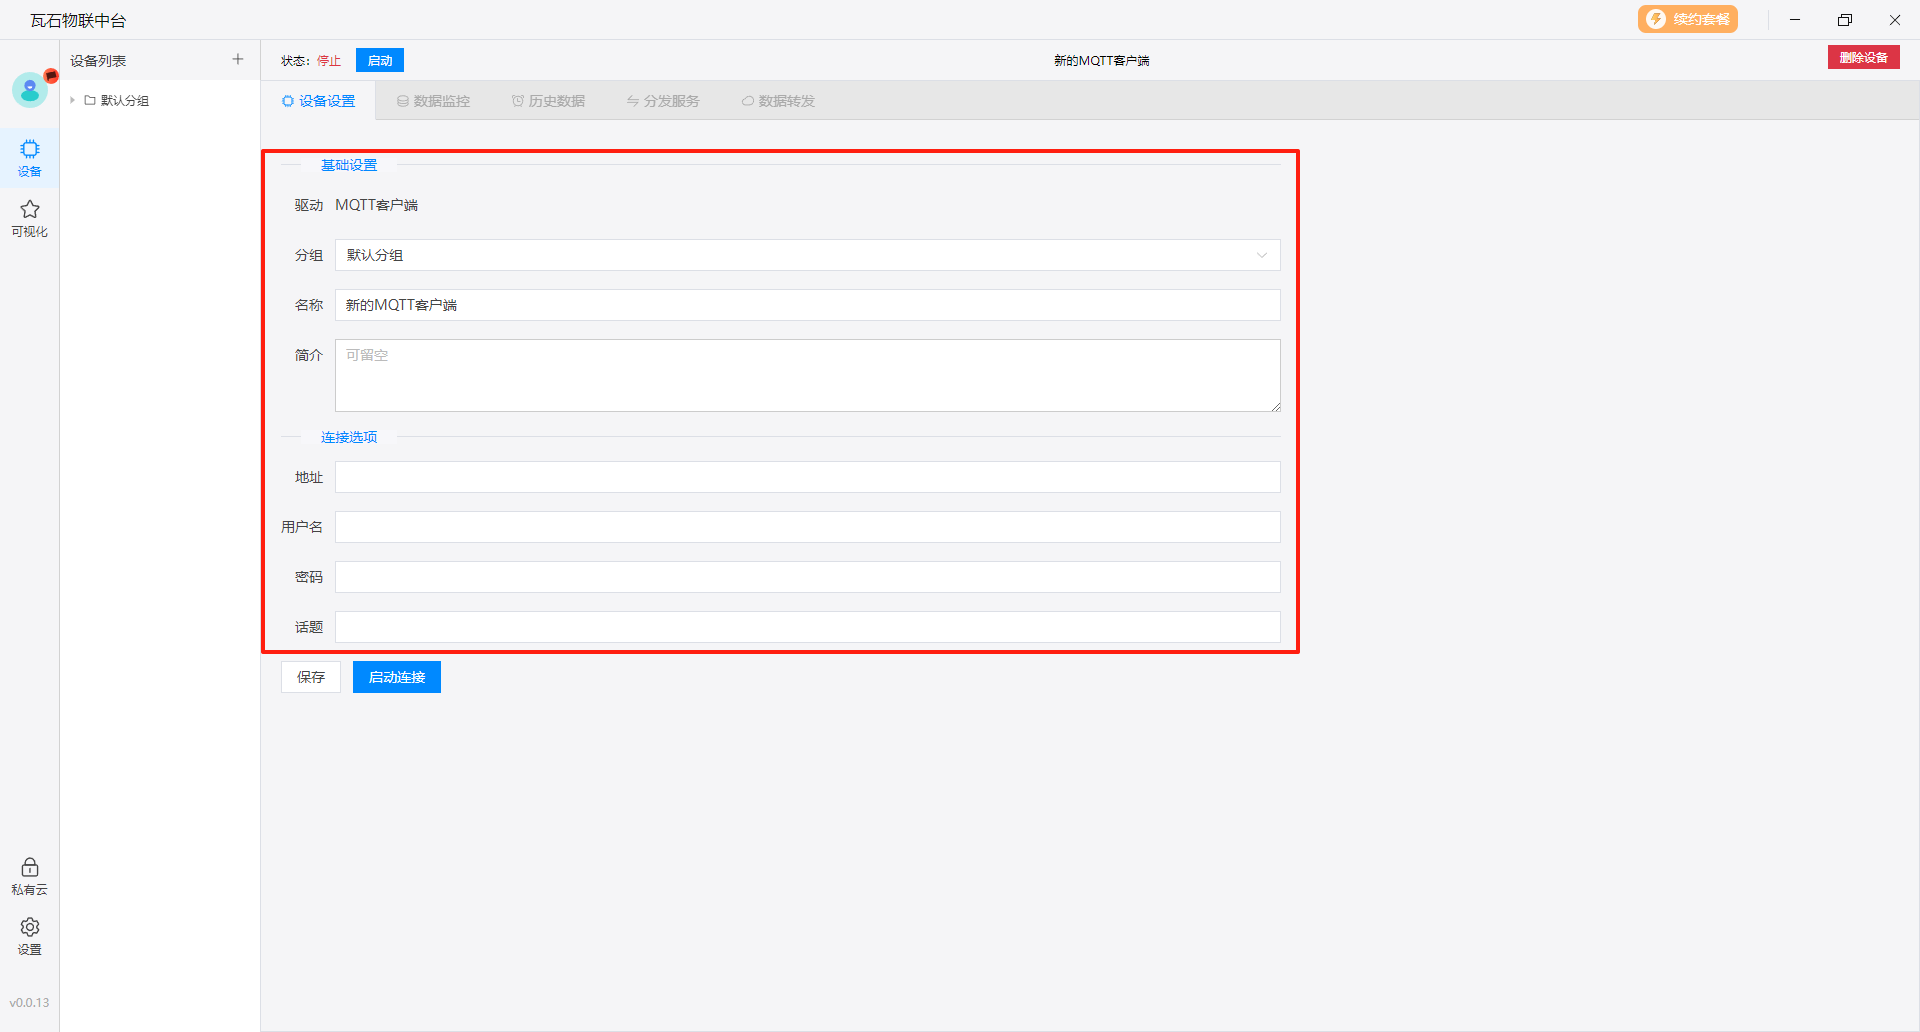This screenshot has height=1032, width=1920.
Task: Click the red 删除设备 button
Action: click(1863, 58)
